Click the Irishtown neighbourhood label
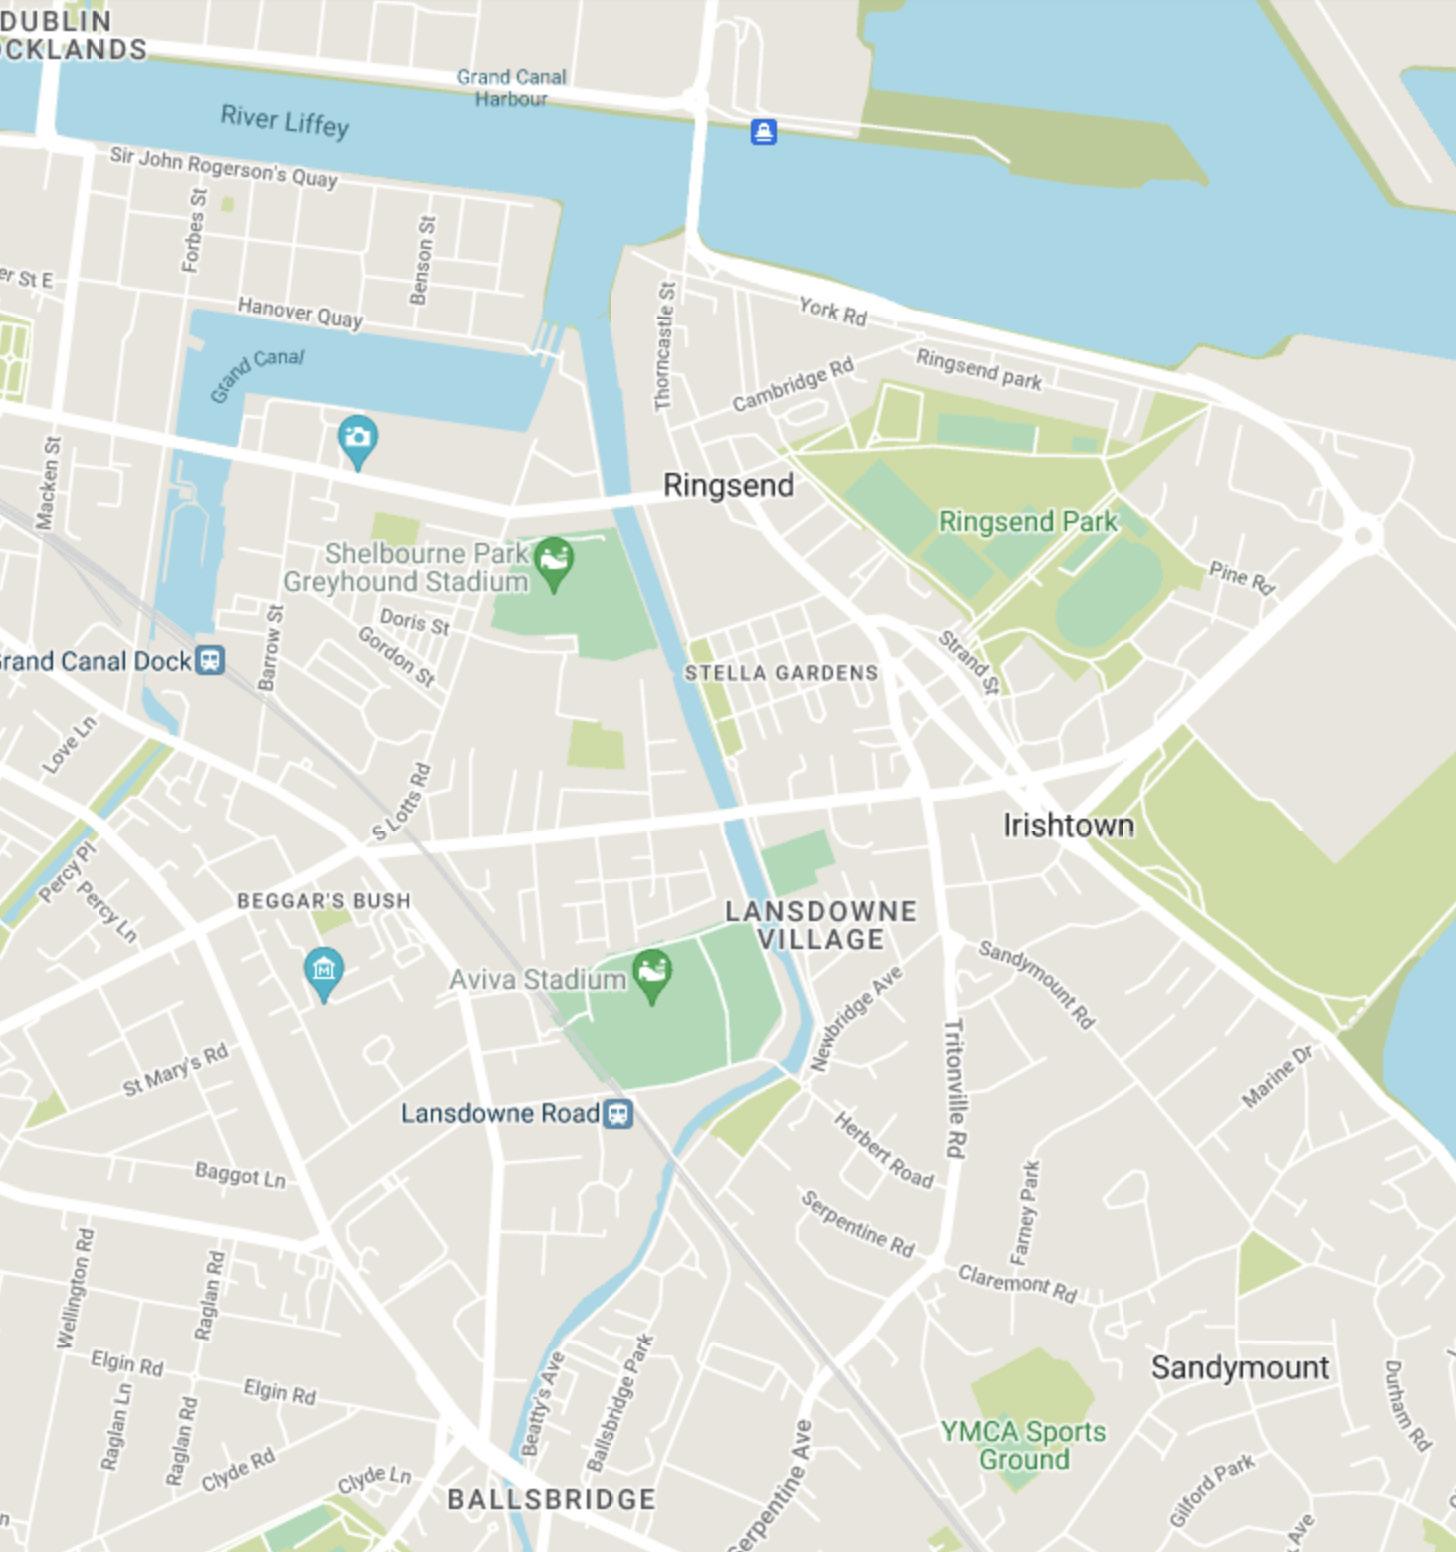 tap(1068, 825)
